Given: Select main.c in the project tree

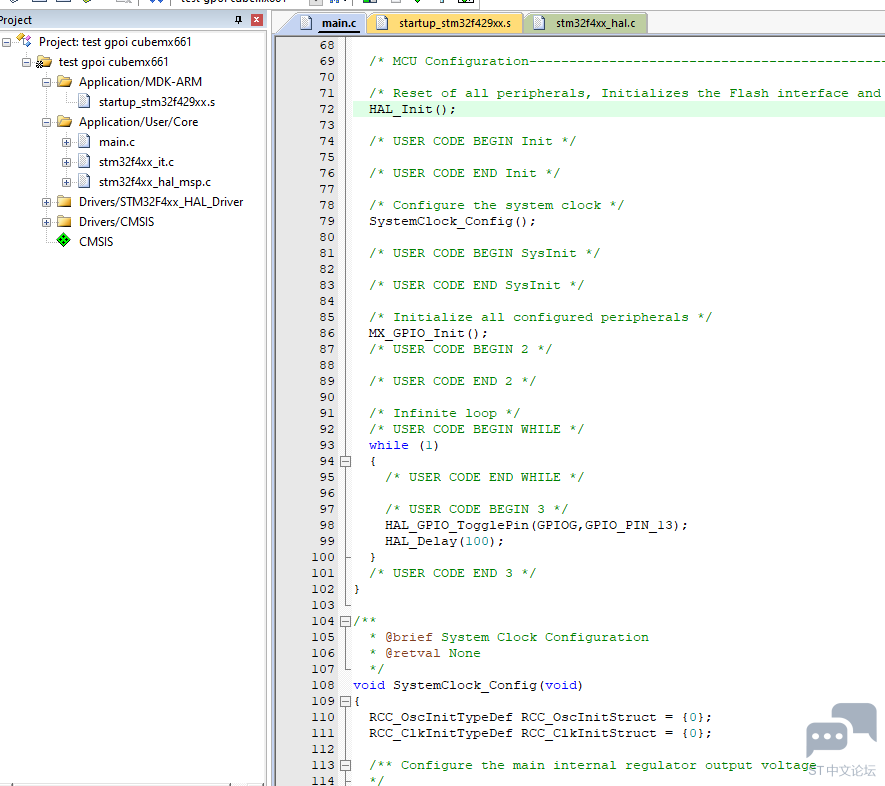Looking at the screenshot, I should point(117,142).
